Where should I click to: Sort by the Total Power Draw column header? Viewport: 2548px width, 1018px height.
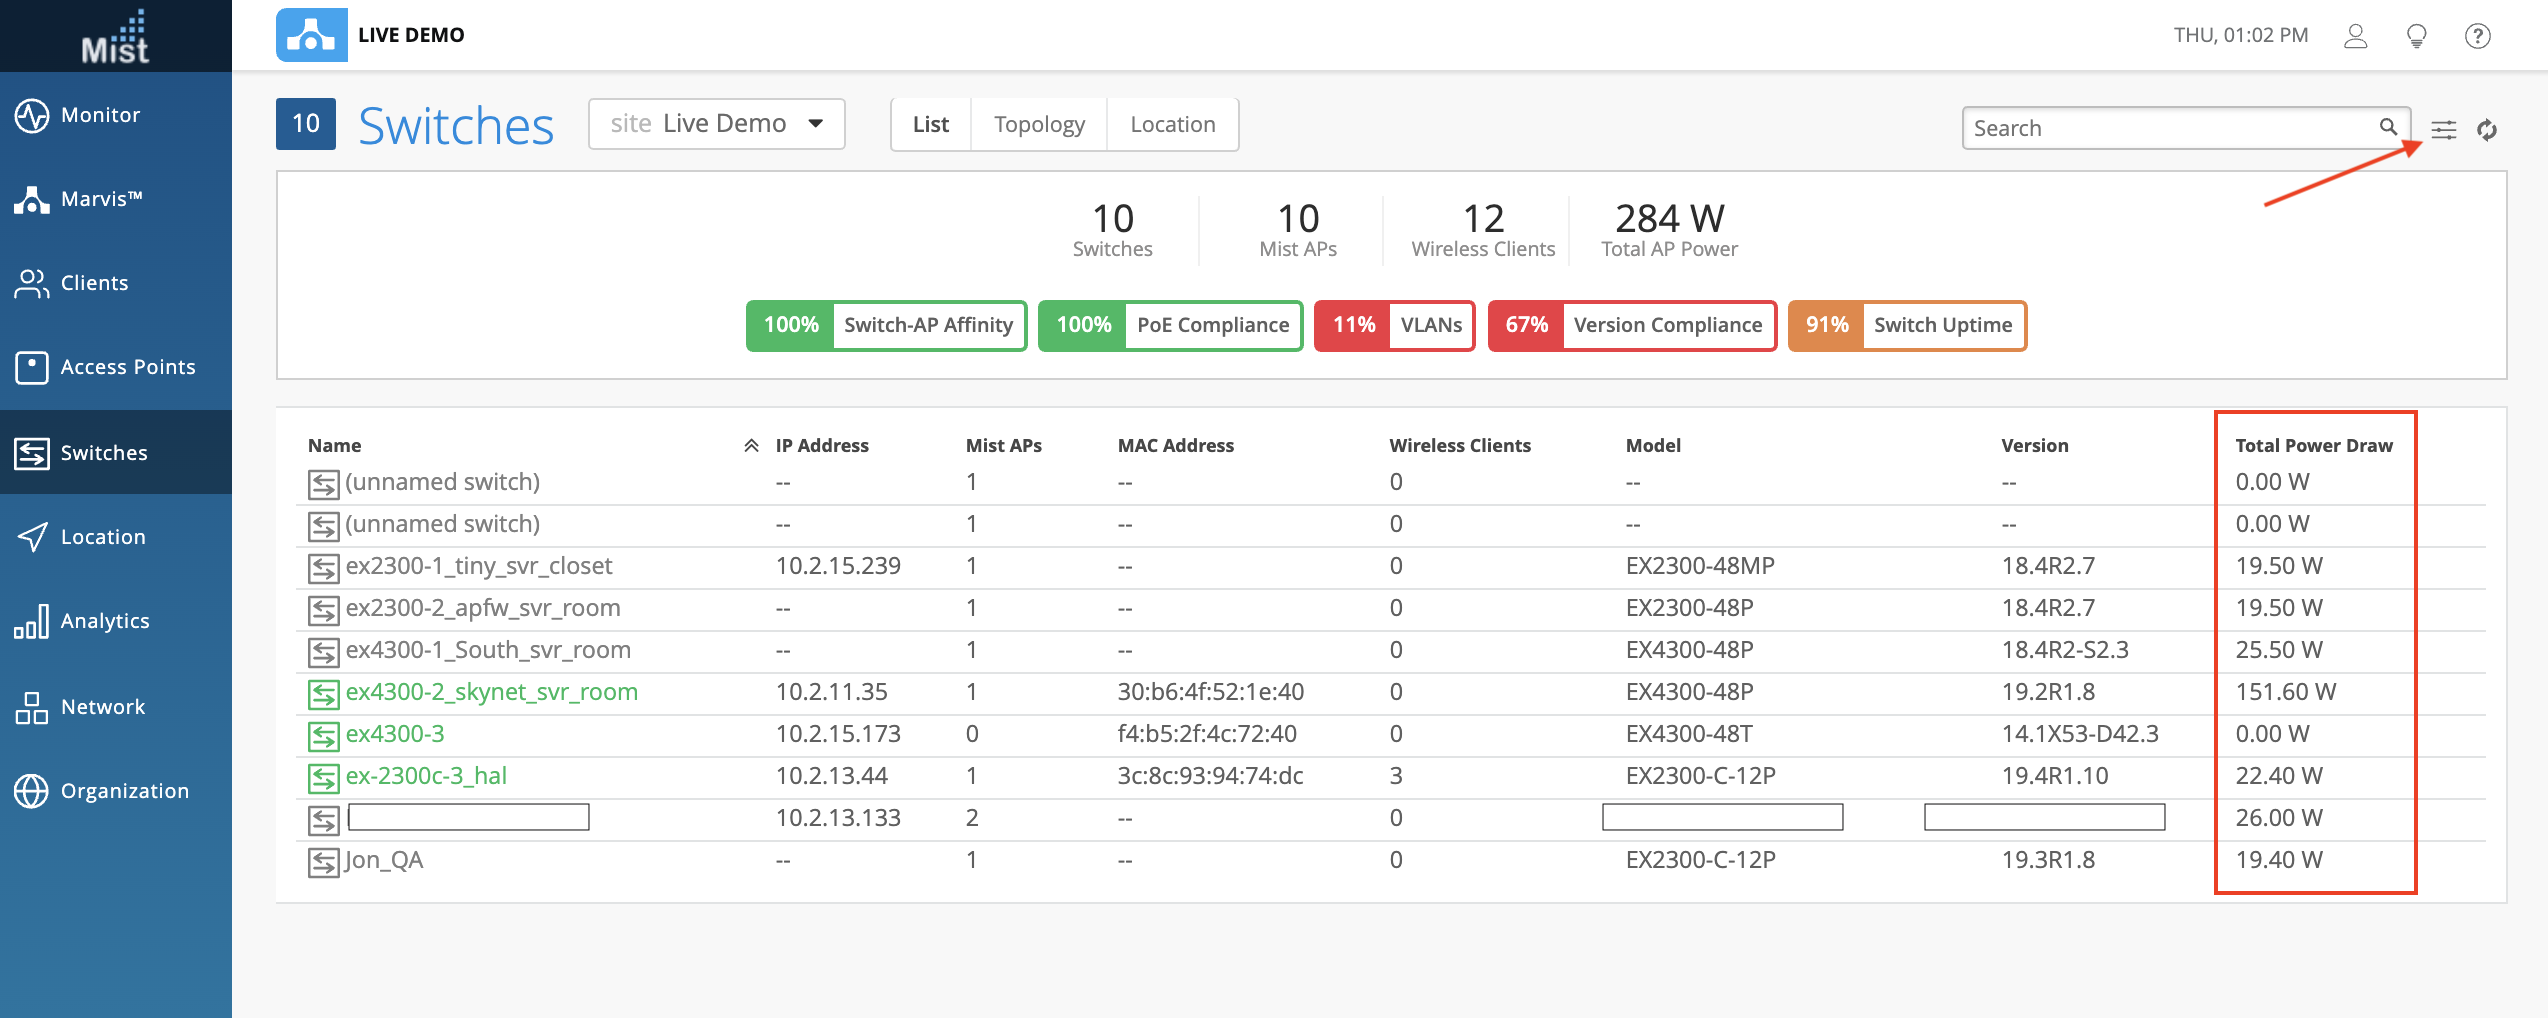(x=2313, y=446)
